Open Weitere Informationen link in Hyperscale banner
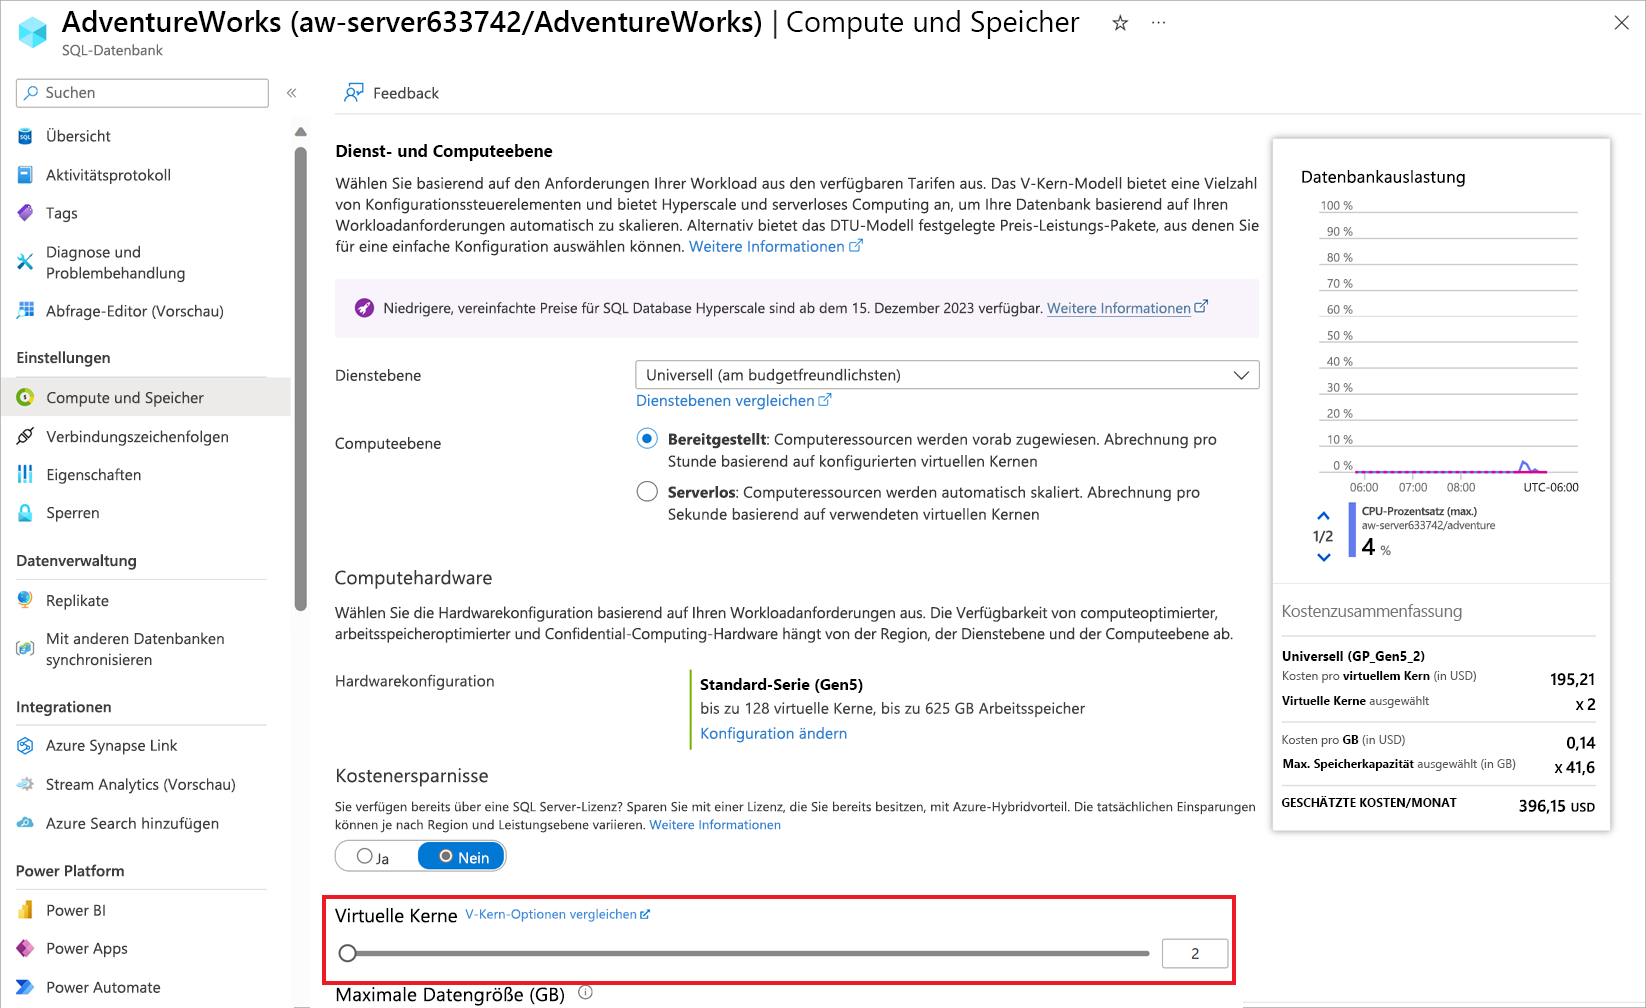The image size is (1646, 1008). coord(1127,308)
